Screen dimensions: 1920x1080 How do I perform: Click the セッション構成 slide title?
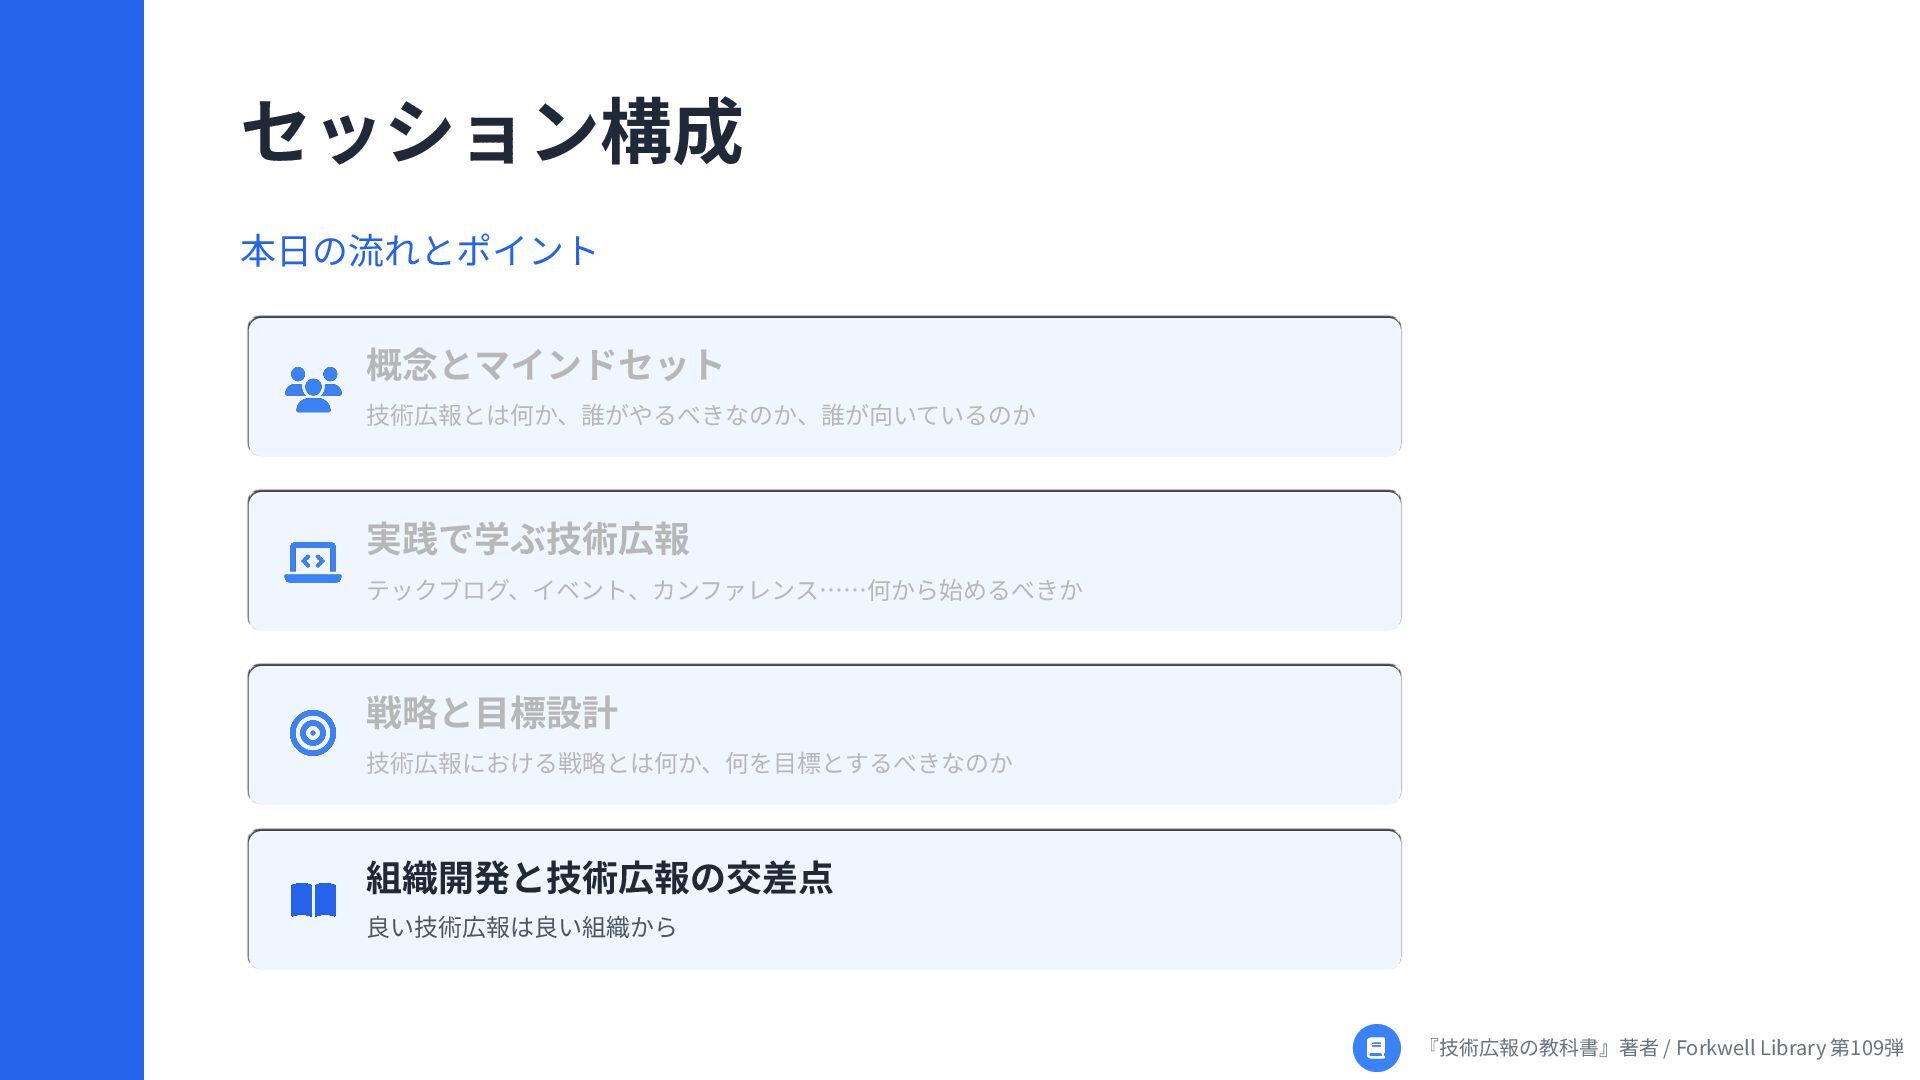coord(491,132)
